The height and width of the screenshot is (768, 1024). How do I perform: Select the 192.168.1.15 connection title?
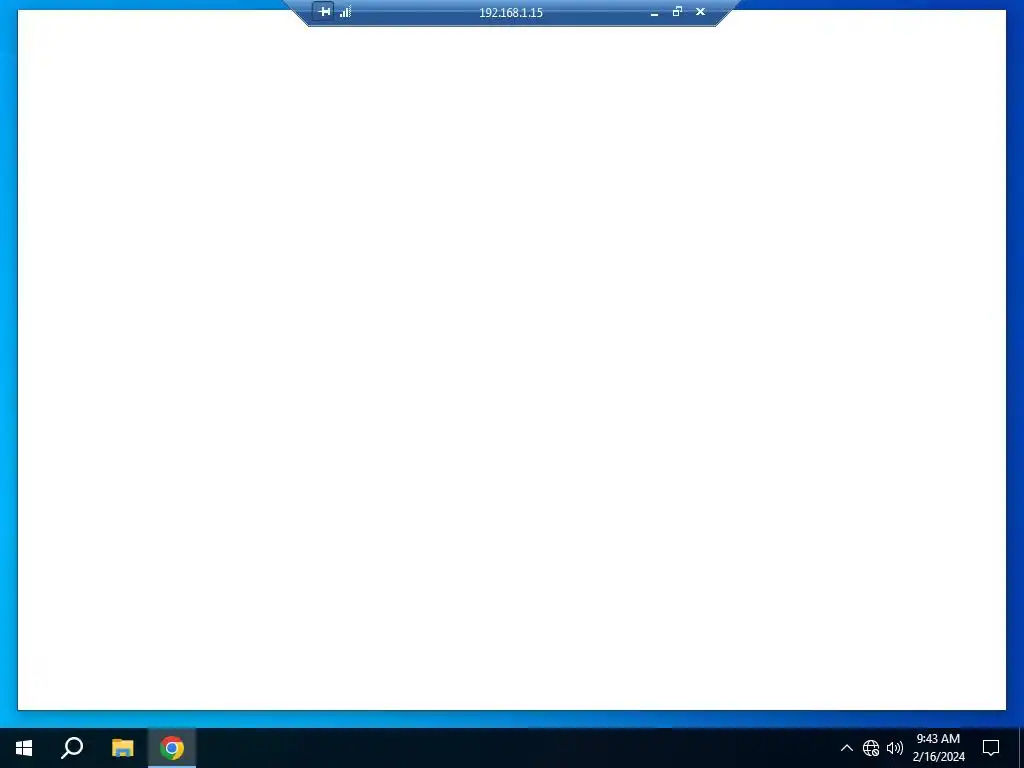pyautogui.click(x=511, y=12)
